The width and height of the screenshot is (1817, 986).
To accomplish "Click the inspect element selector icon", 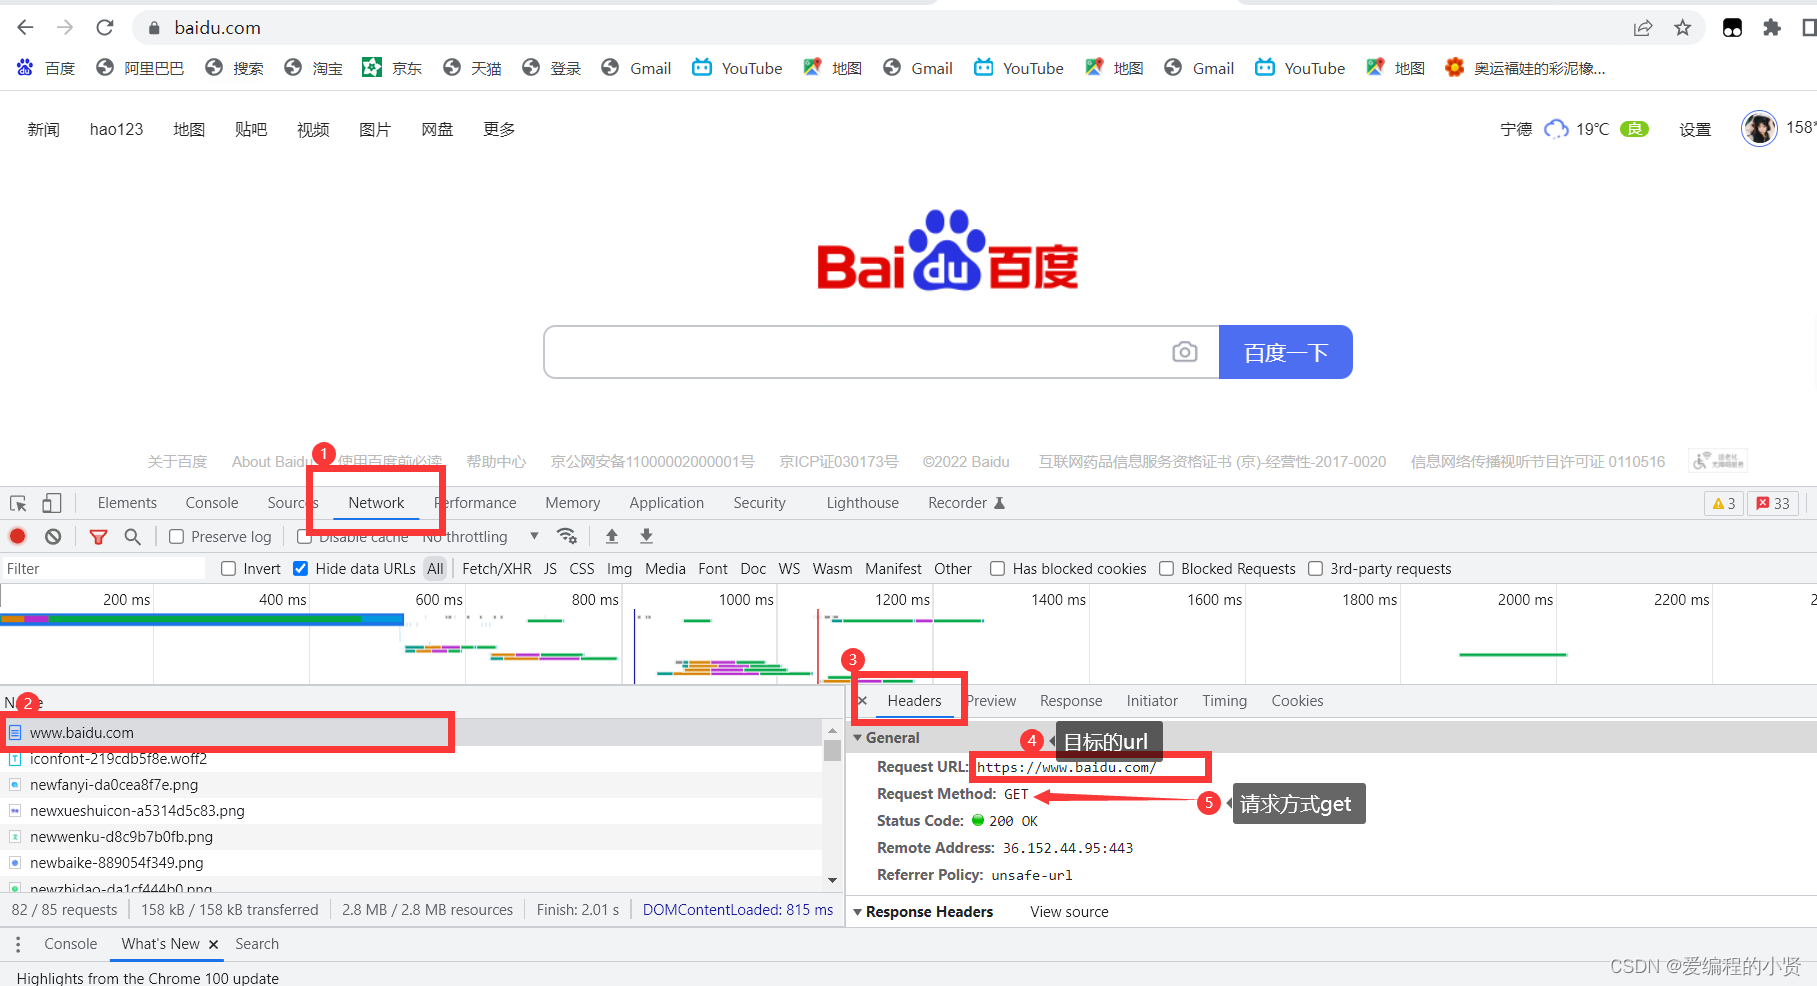I will click(x=19, y=503).
